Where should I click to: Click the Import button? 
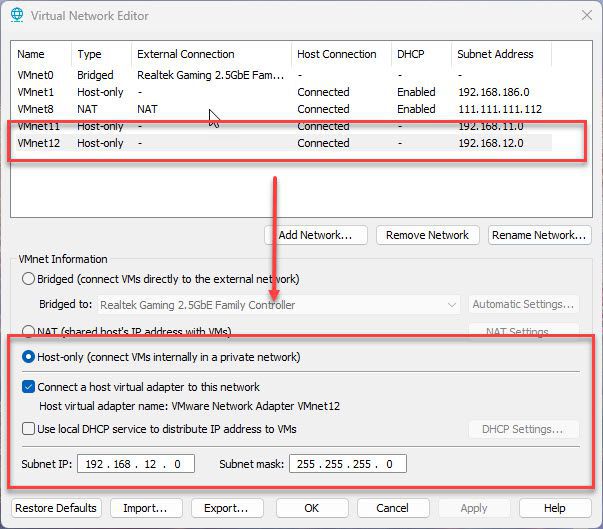pos(146,508)
